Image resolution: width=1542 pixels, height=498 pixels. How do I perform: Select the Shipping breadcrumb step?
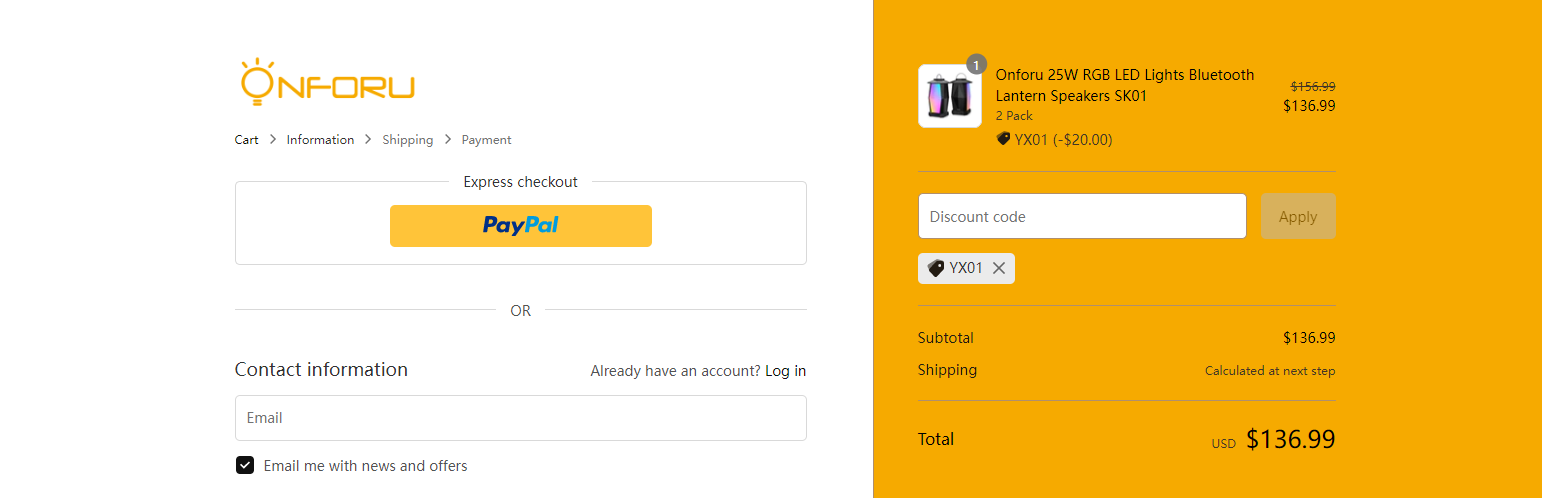pyautogui.click(x=408, y=140)
